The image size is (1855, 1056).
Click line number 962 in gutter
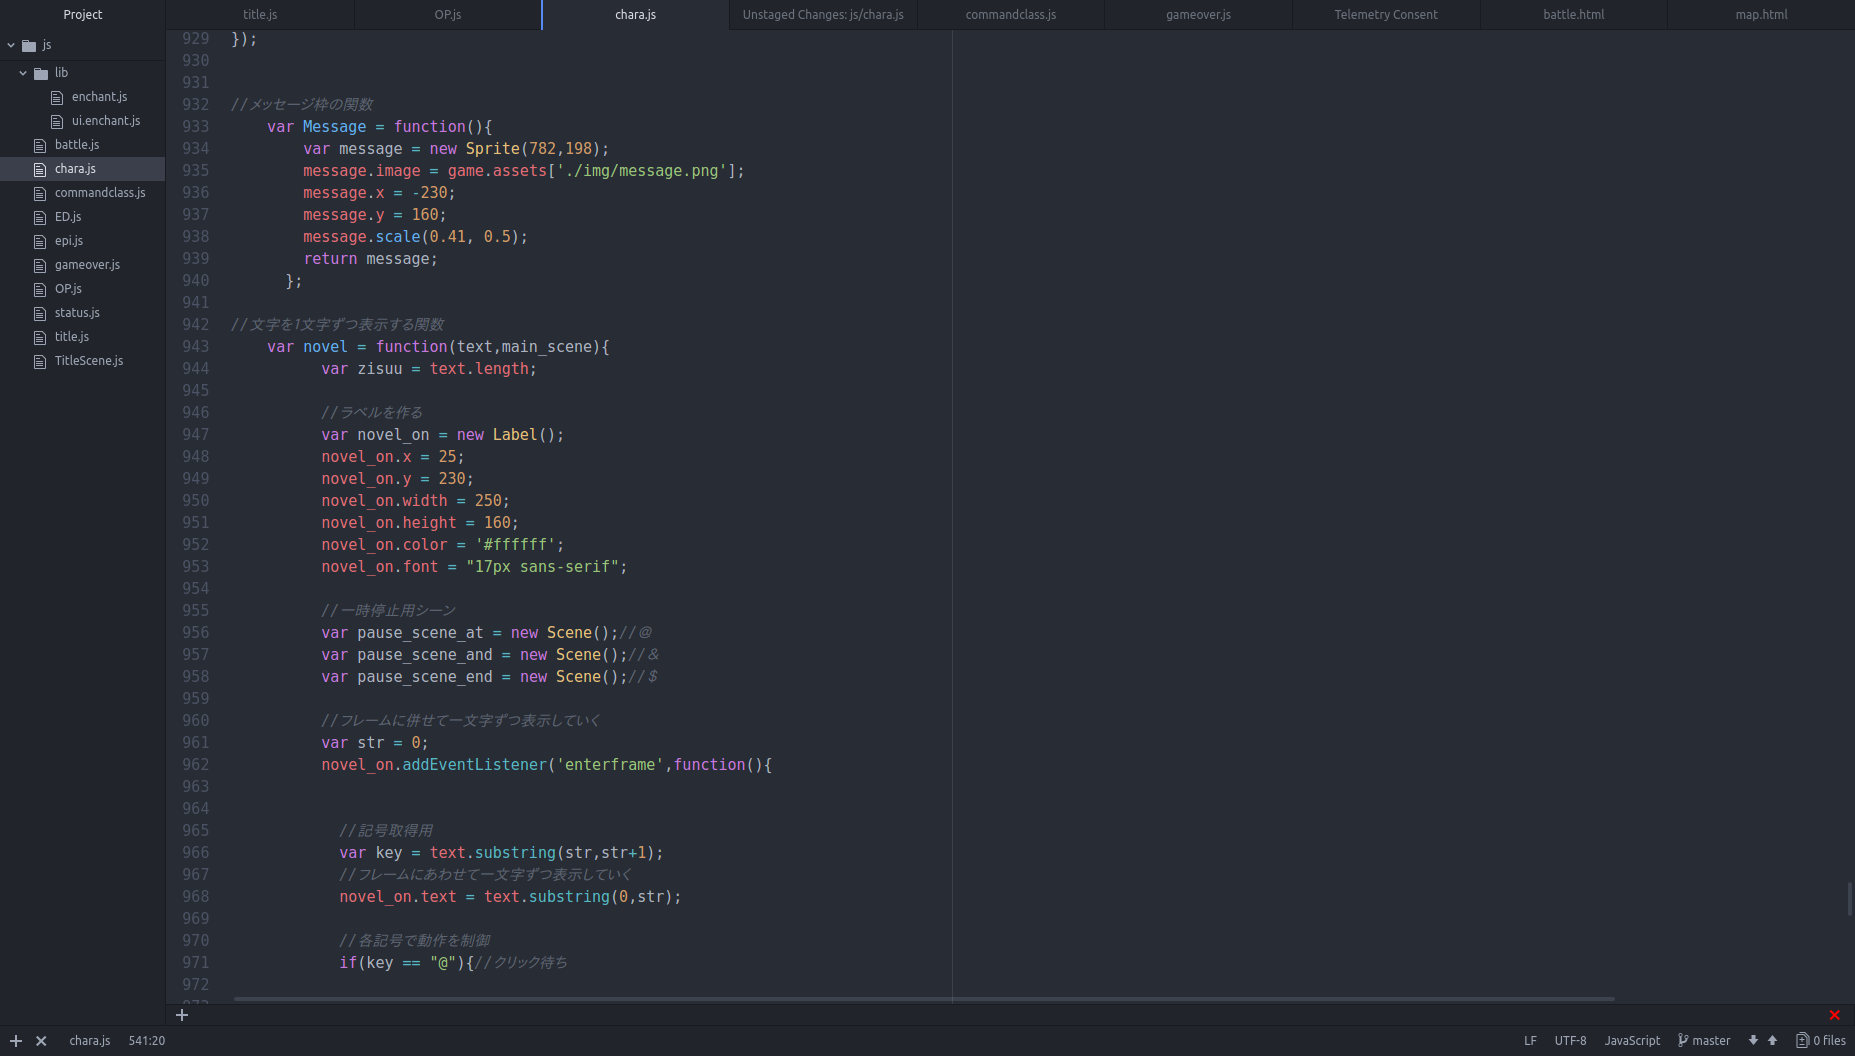[196, 765]
